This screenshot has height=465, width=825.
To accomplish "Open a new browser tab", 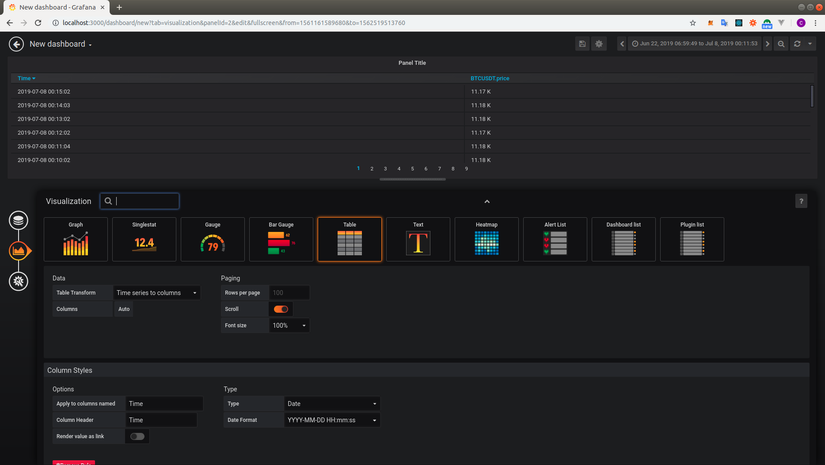I will click(119, 7).
